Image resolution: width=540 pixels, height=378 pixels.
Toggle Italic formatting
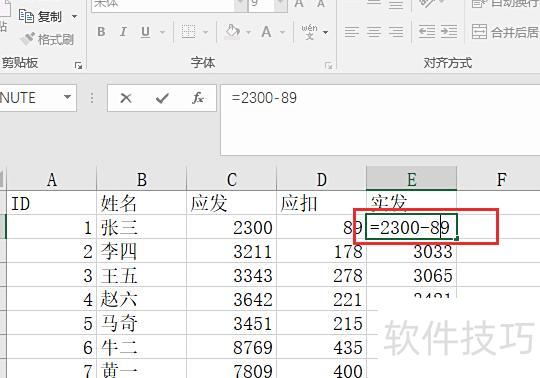coord(123,32)
